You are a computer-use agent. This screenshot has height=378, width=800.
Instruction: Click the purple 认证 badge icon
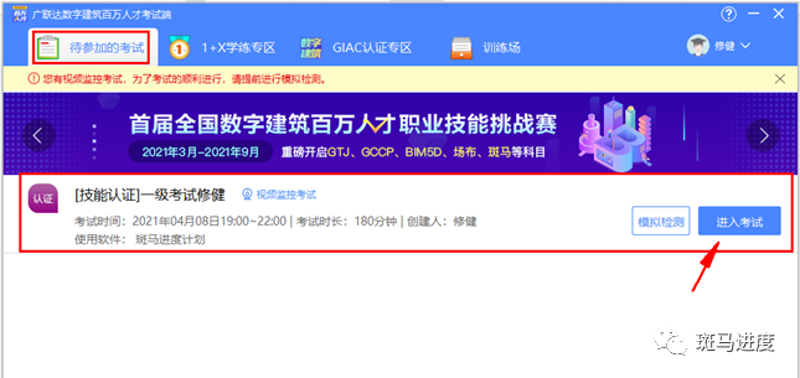[43, 198]
